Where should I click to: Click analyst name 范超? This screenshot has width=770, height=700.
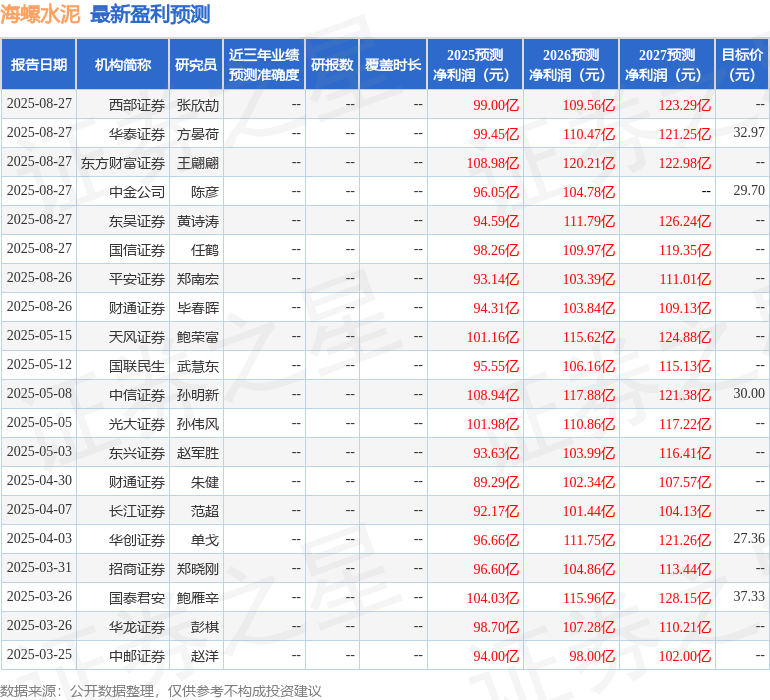[x=205, y=511]
